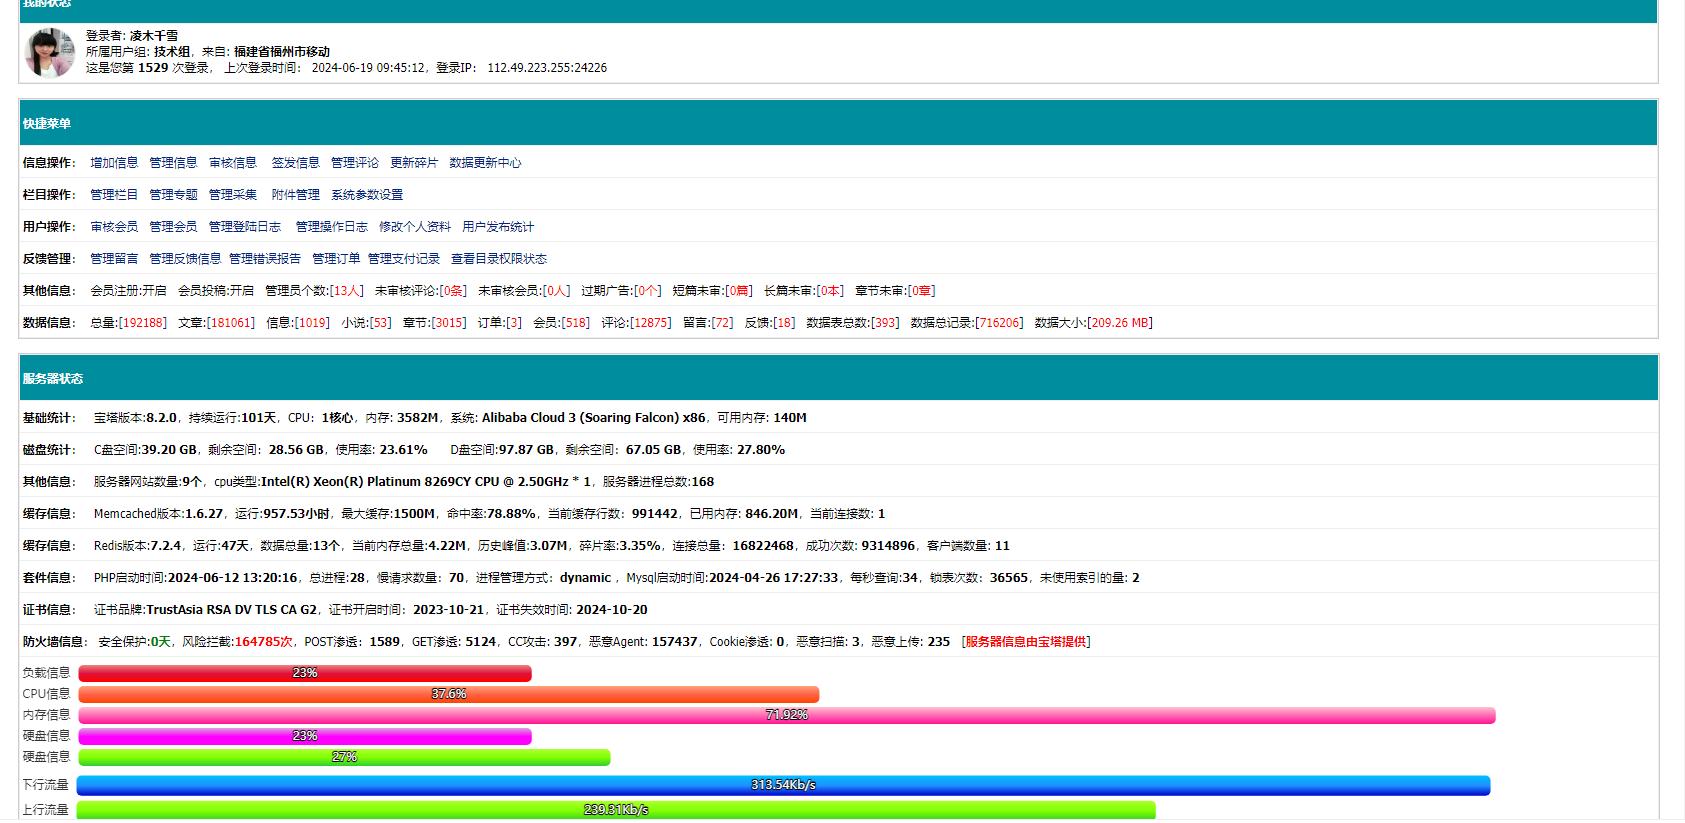The width and height of the screenshot is (1685, 823).
Task: Open 更新碎片 link
Action: tap(414, 163)
